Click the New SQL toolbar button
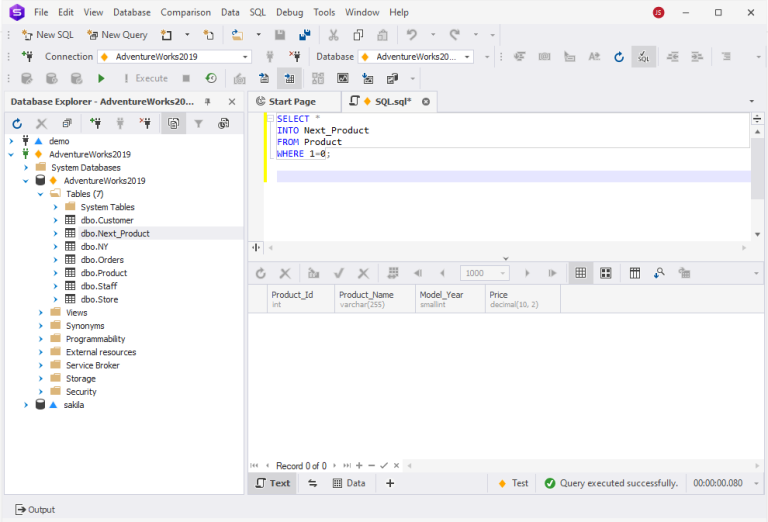 (x=48, y=35)
